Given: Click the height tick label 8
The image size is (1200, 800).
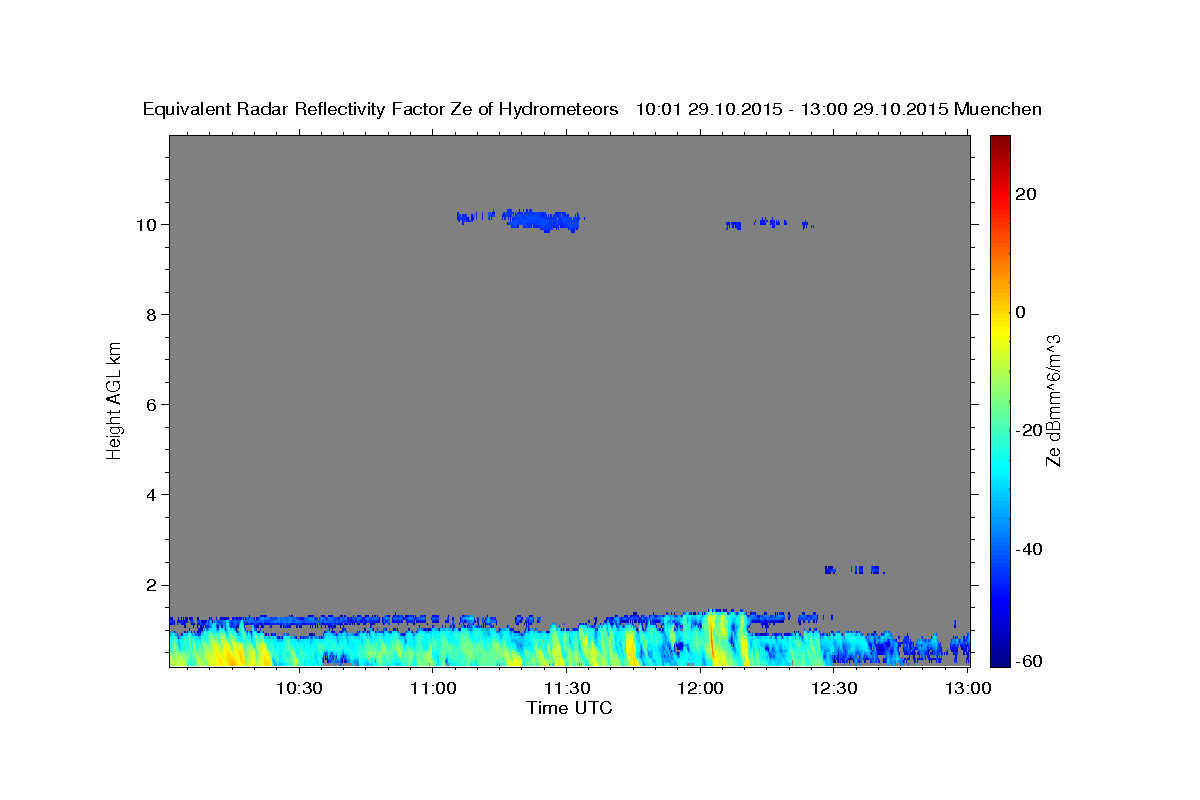Looking at the screenshot, I should pos(153,314).
